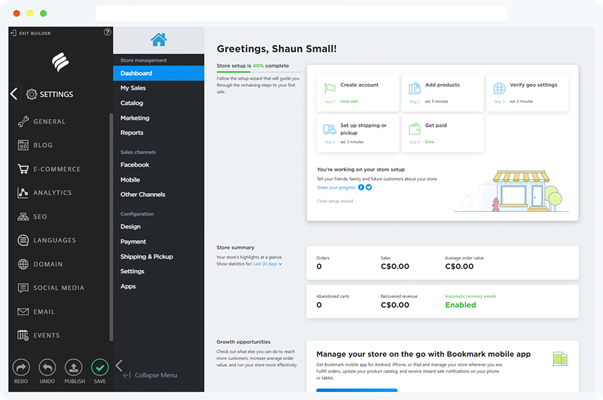Click the Bookmark logo in sidebar
The width and height of the screenshot is (603, 400).
(x=60, y=62)
